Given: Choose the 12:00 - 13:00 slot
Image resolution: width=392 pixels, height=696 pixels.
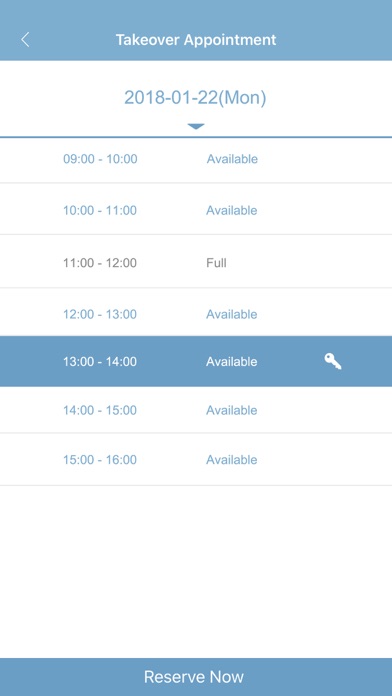Looking at the screenshot, I should (x=196, y=312).
